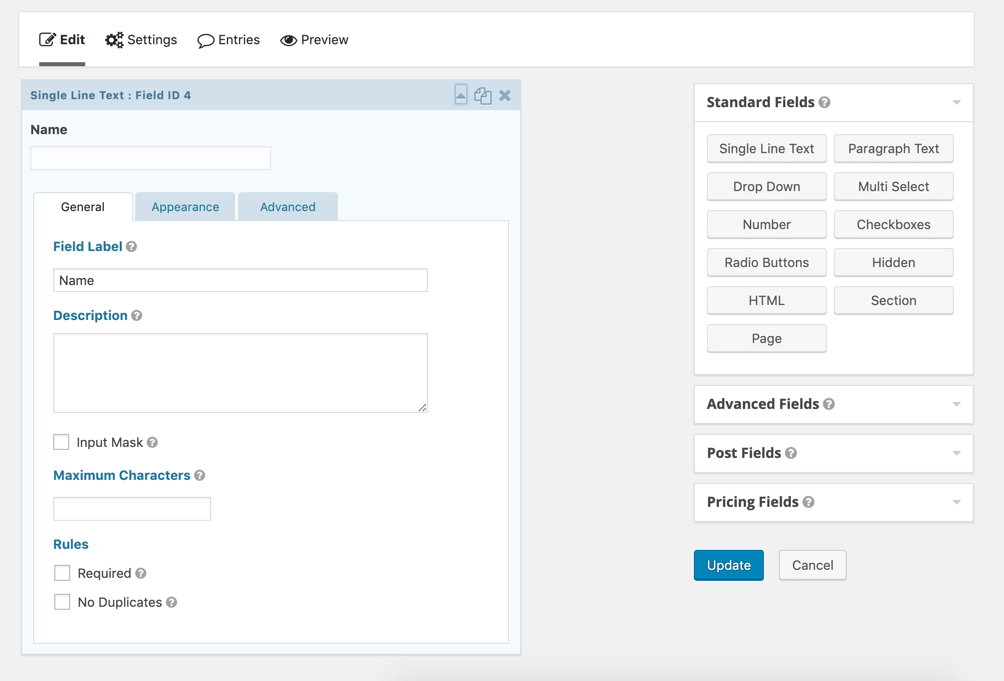Add an HTML field

pos(766,300)
